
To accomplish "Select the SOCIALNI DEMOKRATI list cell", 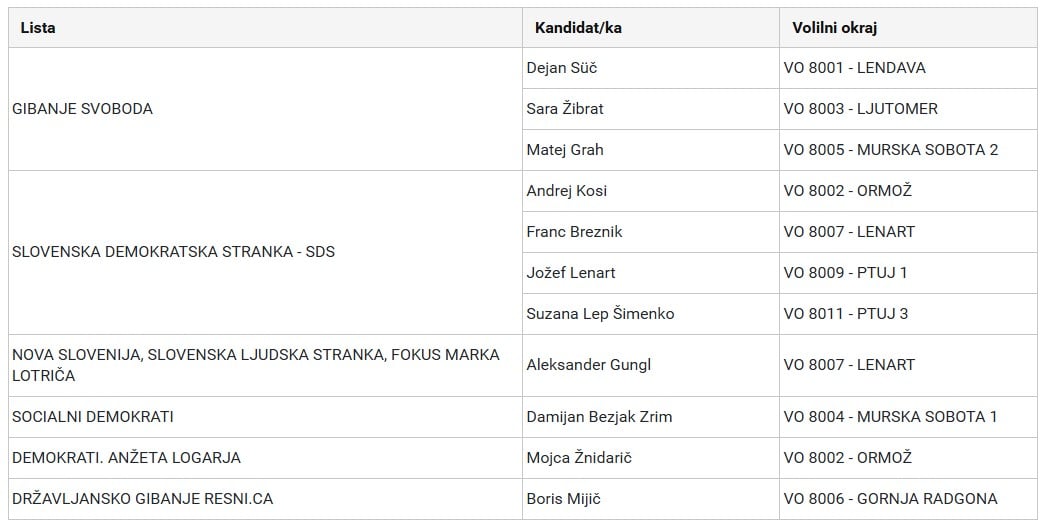I will (93, 417).
